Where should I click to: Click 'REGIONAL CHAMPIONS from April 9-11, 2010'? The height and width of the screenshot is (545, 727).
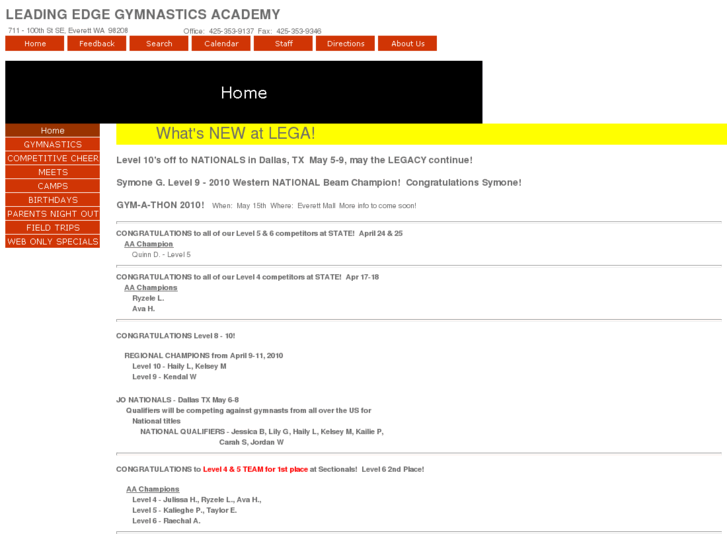click(x=204, y=356)
